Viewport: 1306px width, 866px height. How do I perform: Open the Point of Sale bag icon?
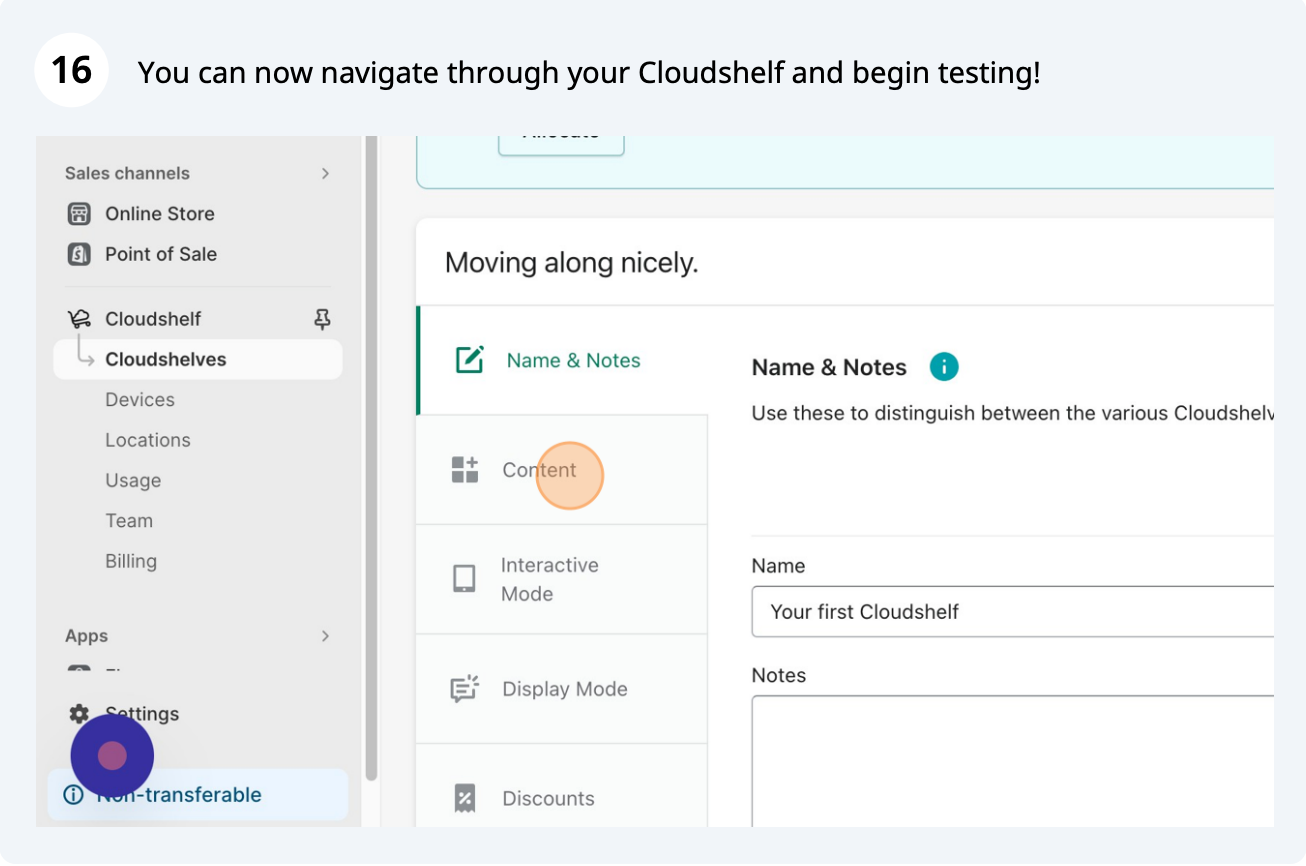(79, 254)
